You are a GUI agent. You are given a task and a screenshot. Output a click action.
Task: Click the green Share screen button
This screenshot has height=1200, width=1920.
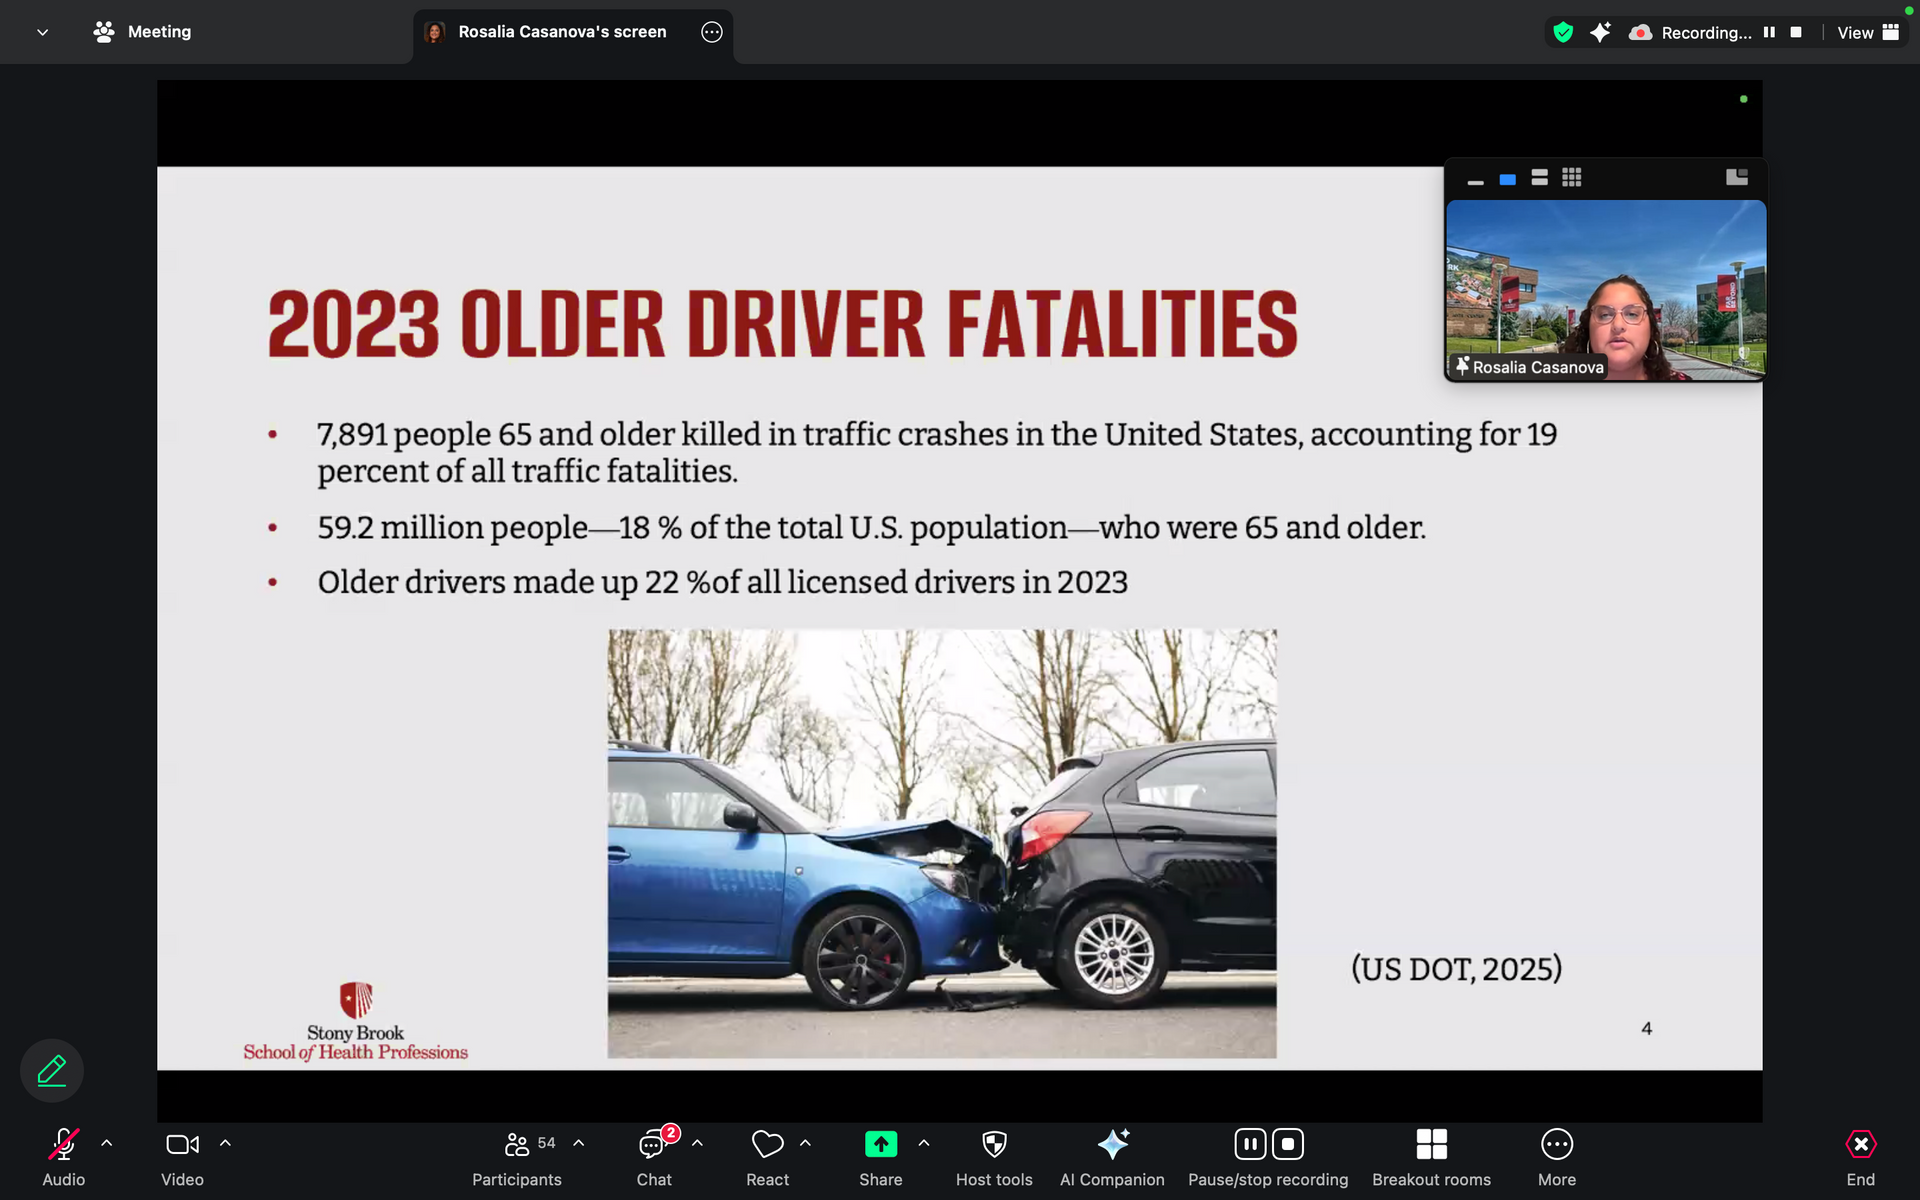click(x=880, y=1144)
